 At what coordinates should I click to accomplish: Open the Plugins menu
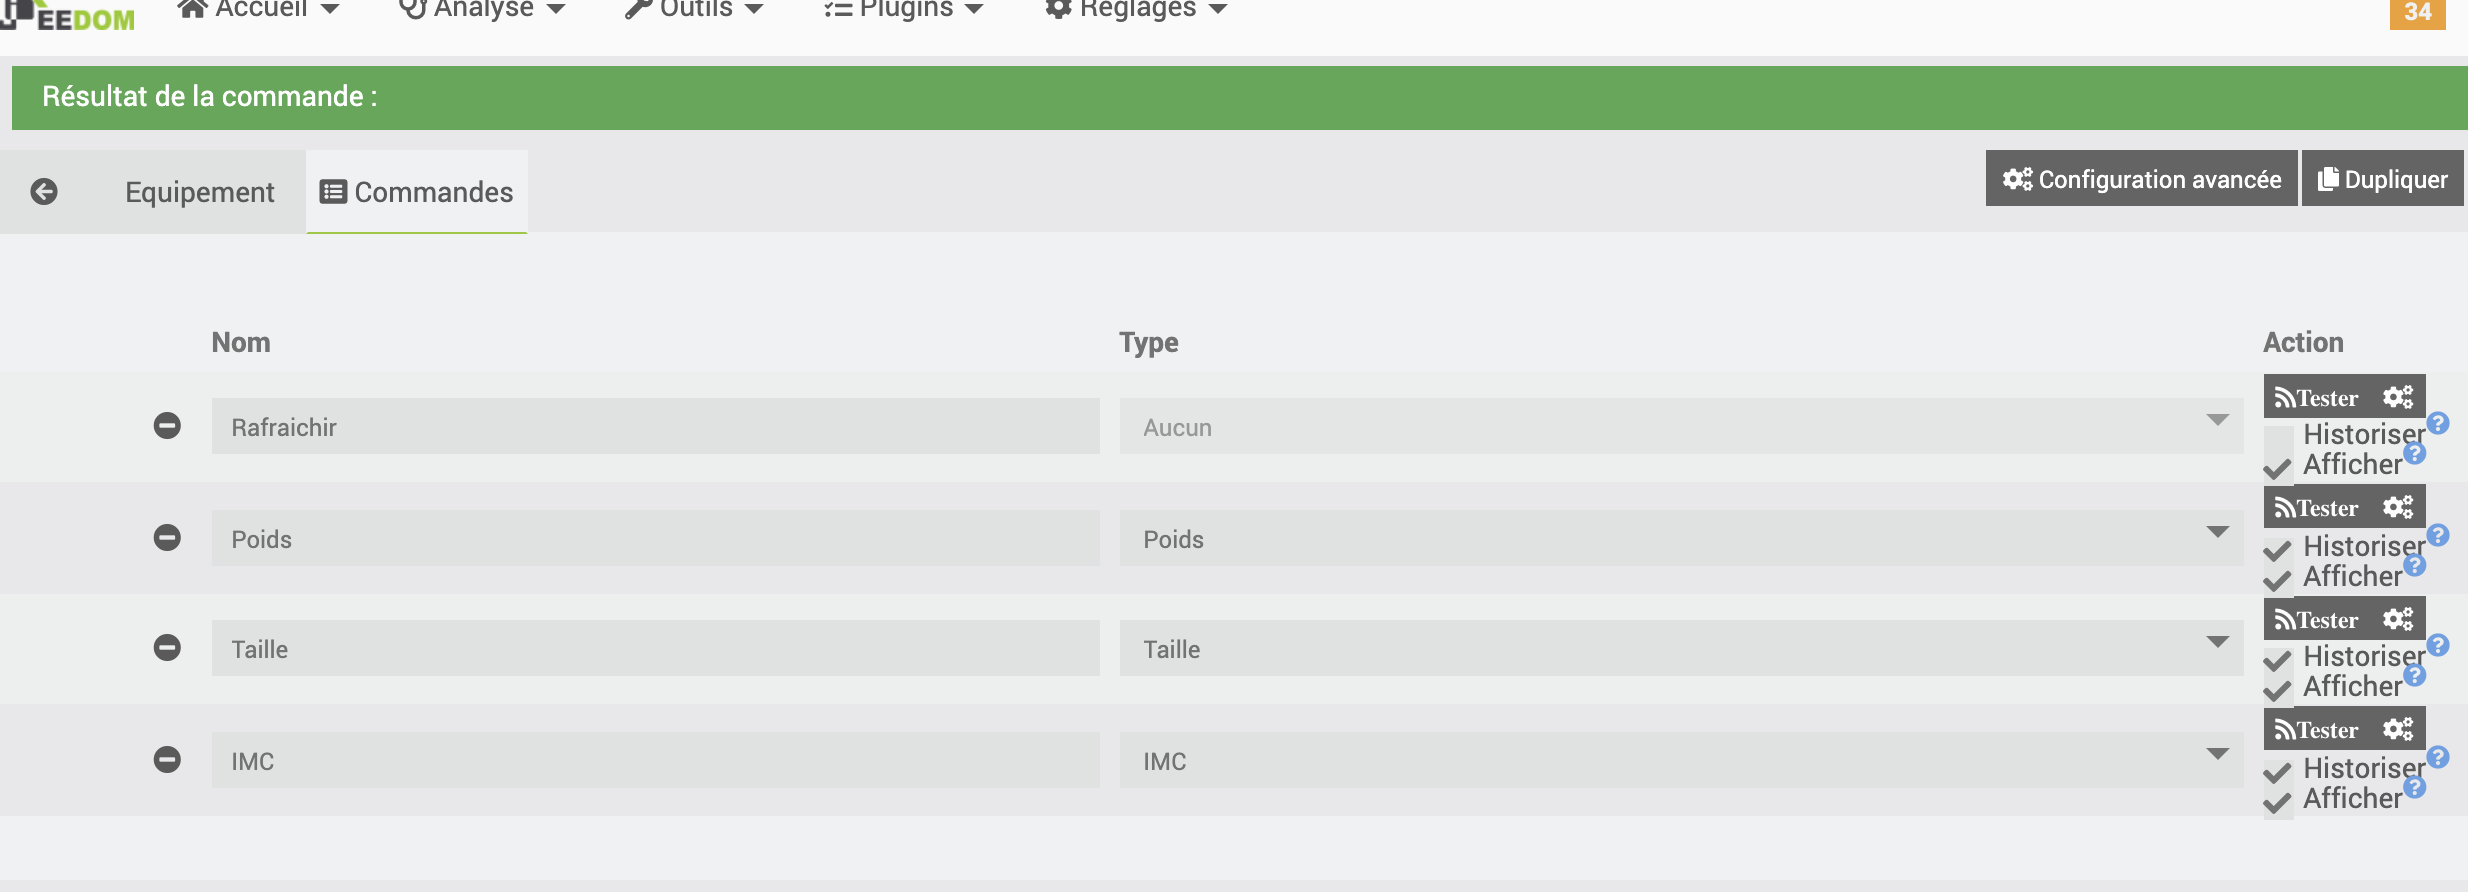904,10
